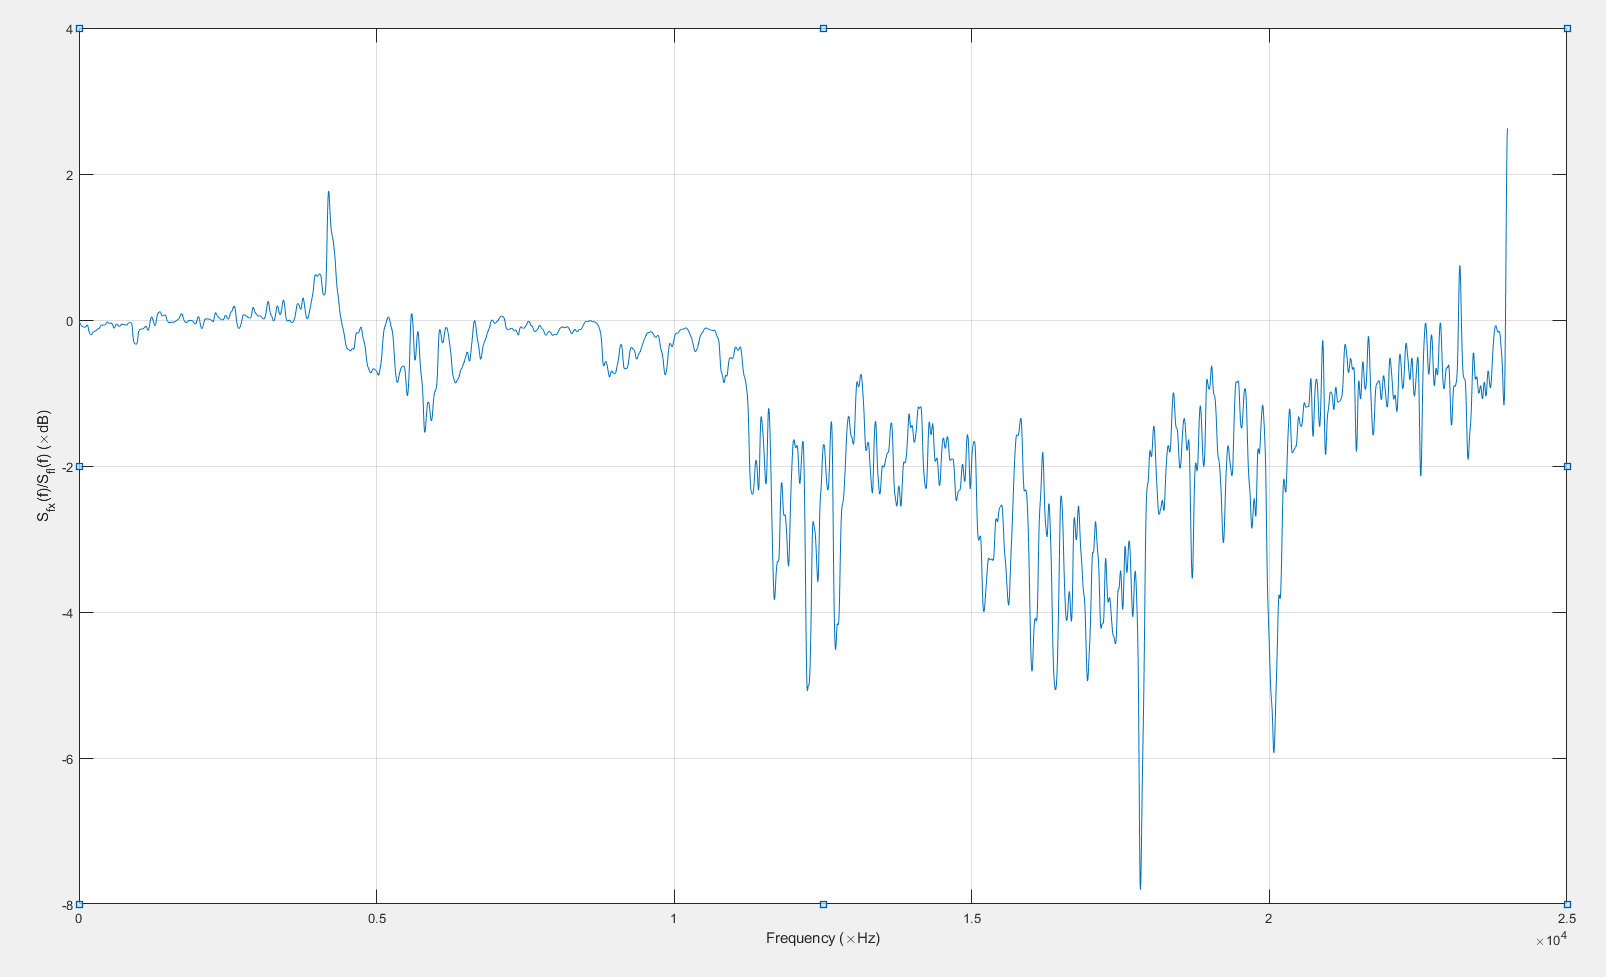Click the top-middle axes selection handle
1606x977 pixels.
(x=823, y=29)
